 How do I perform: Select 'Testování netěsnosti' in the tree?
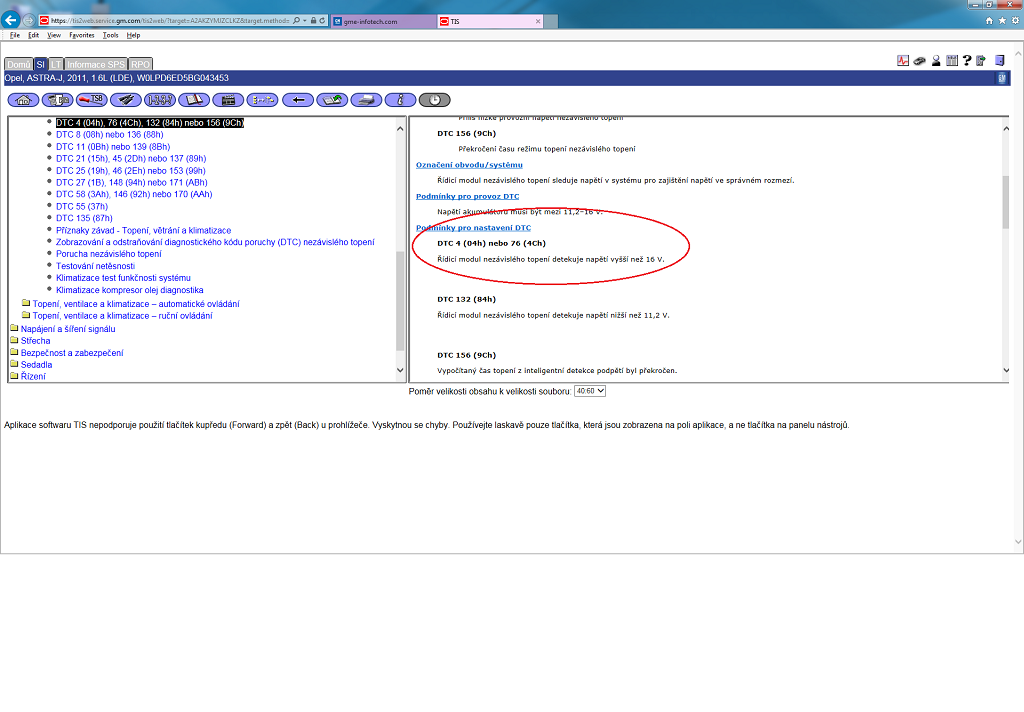(95, 266)
